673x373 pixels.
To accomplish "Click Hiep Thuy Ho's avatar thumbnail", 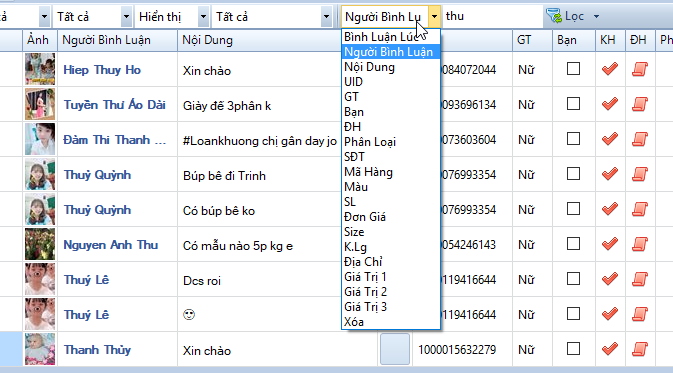I will pos(40,69).
